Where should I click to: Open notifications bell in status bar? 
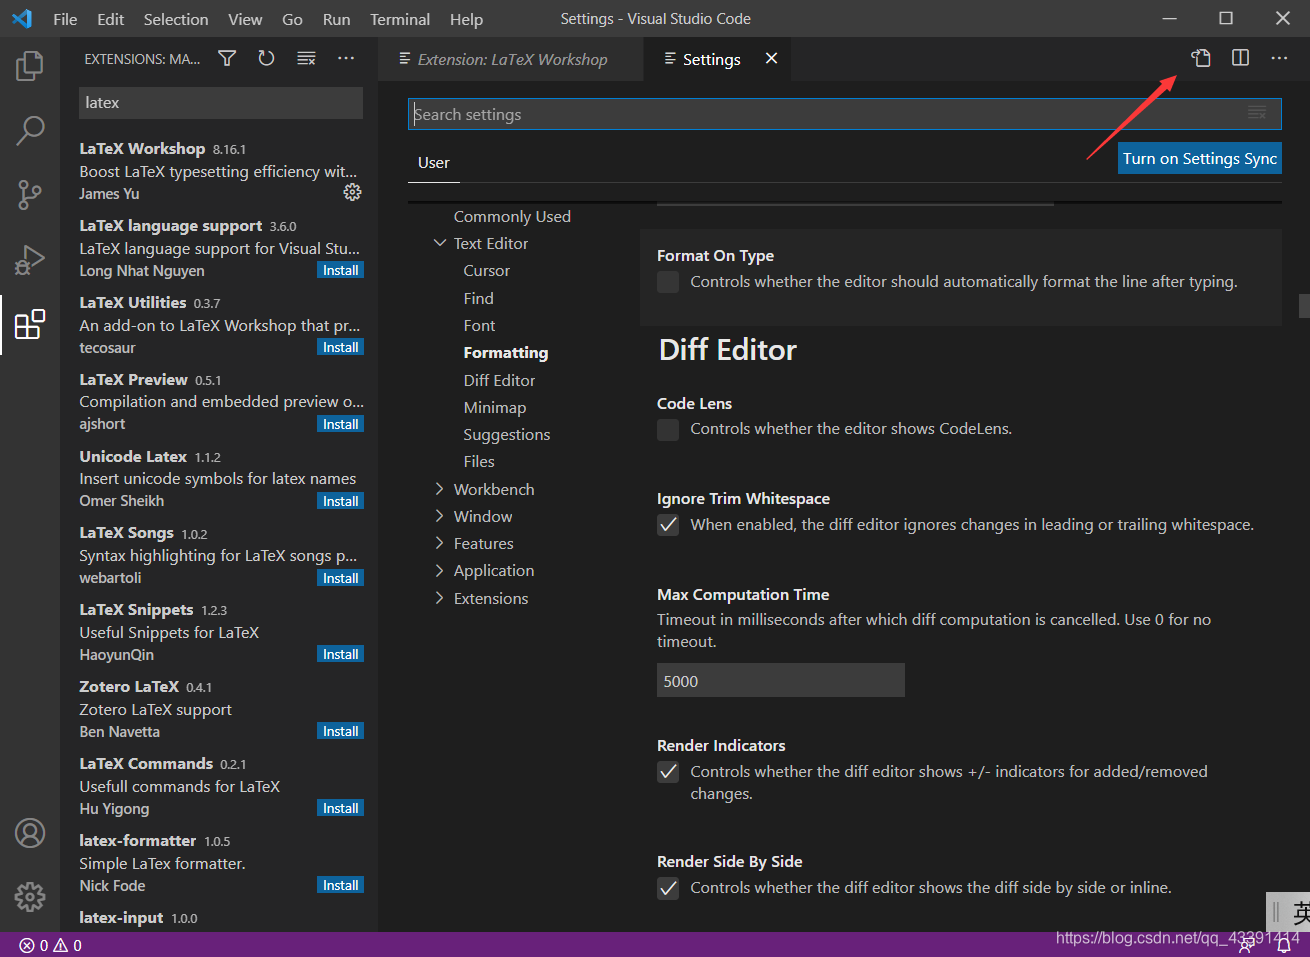click(x=1284, y=945)
